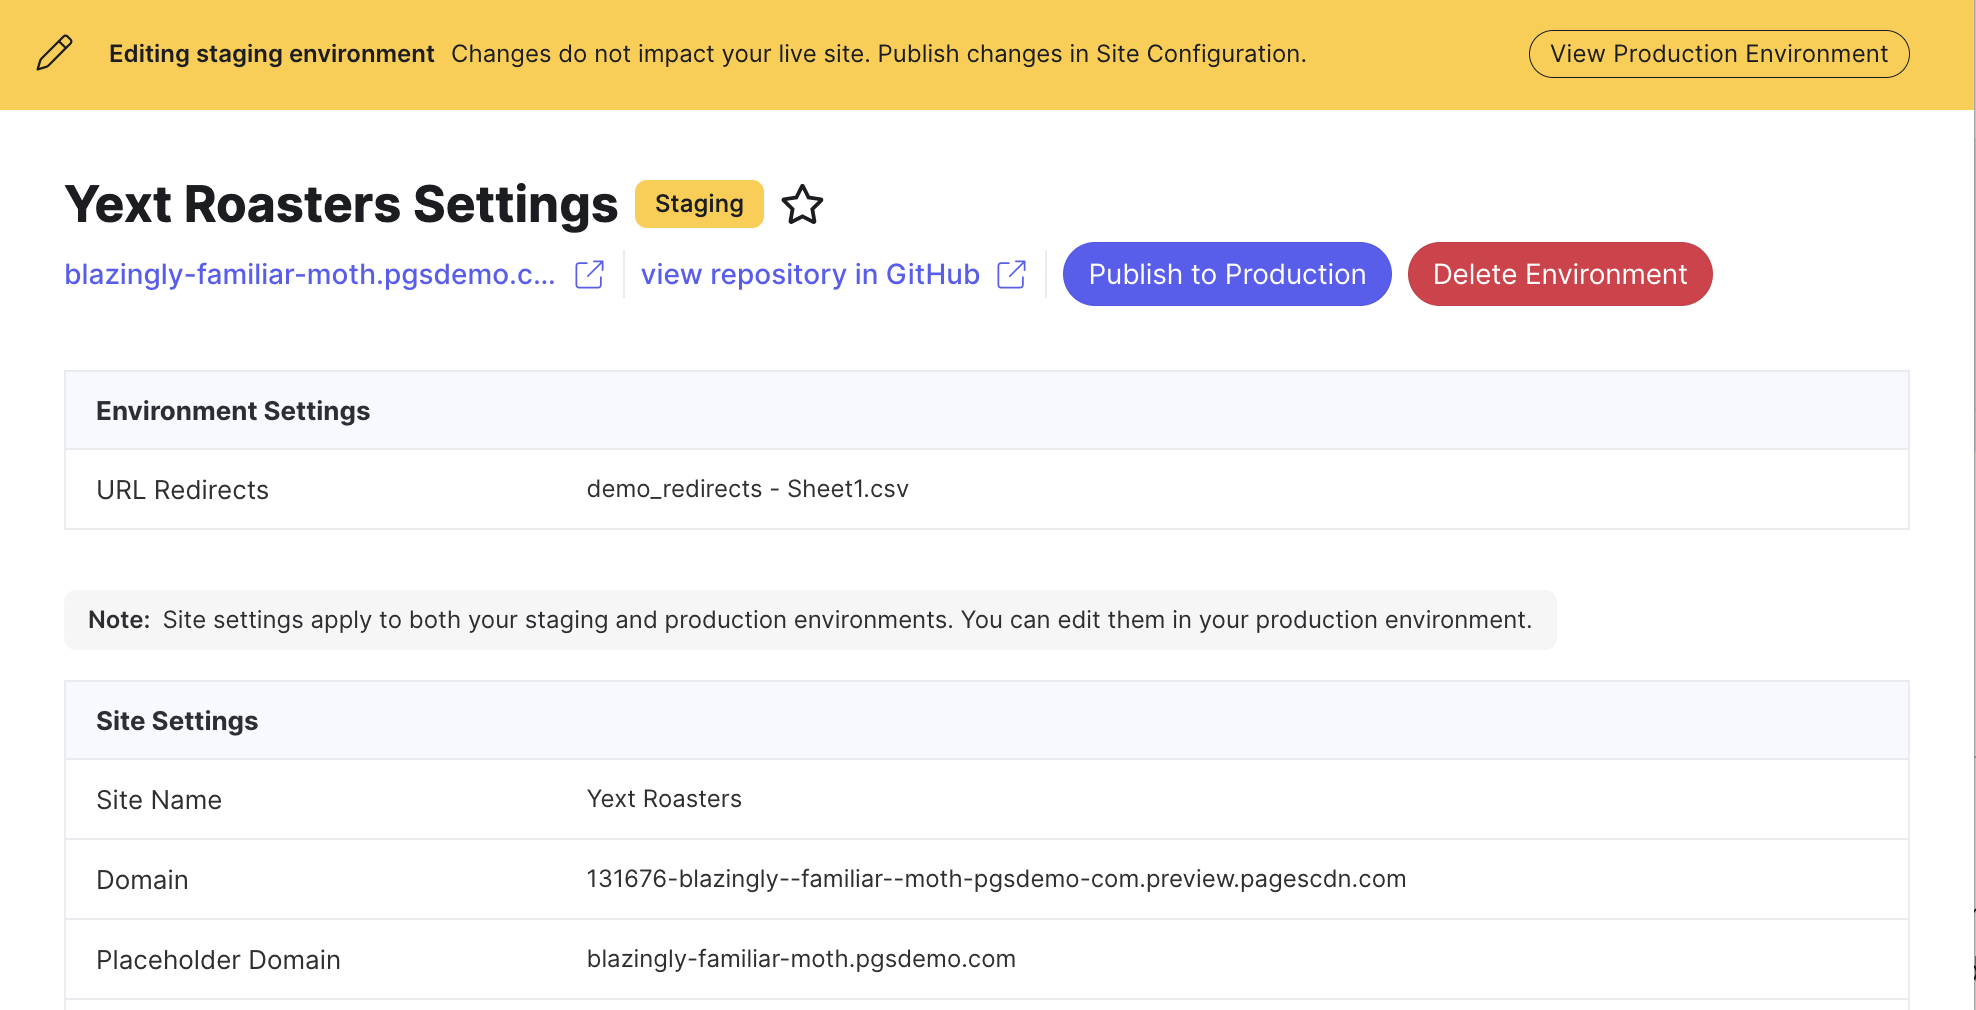Open blazingly-familiar-moth.pgsdemo link
The image size is (1976, 1010).
pos(309,275)
